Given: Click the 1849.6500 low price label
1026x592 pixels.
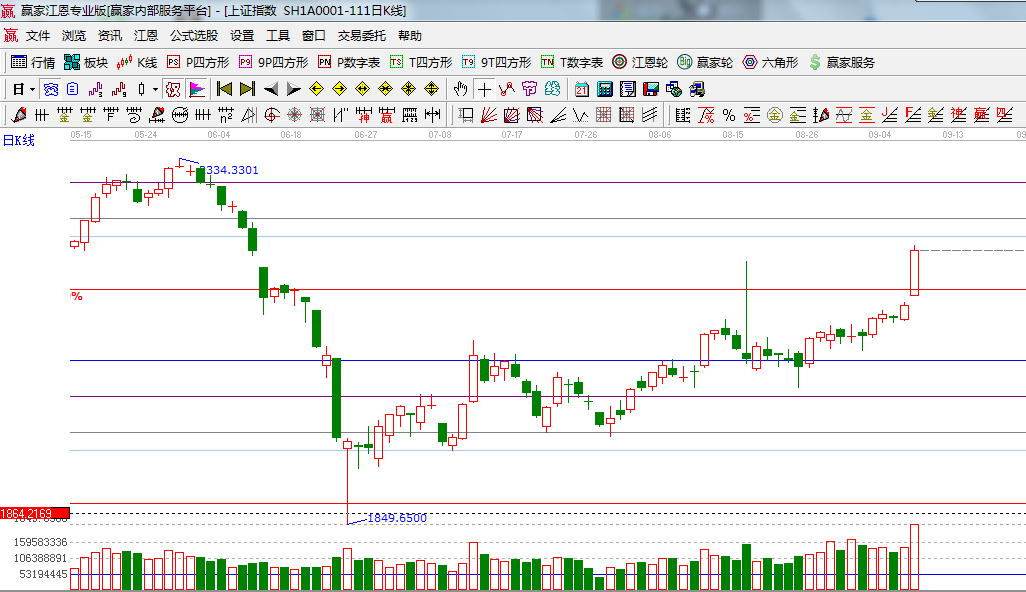Looking at the screenshot, I should coord(397,518).
